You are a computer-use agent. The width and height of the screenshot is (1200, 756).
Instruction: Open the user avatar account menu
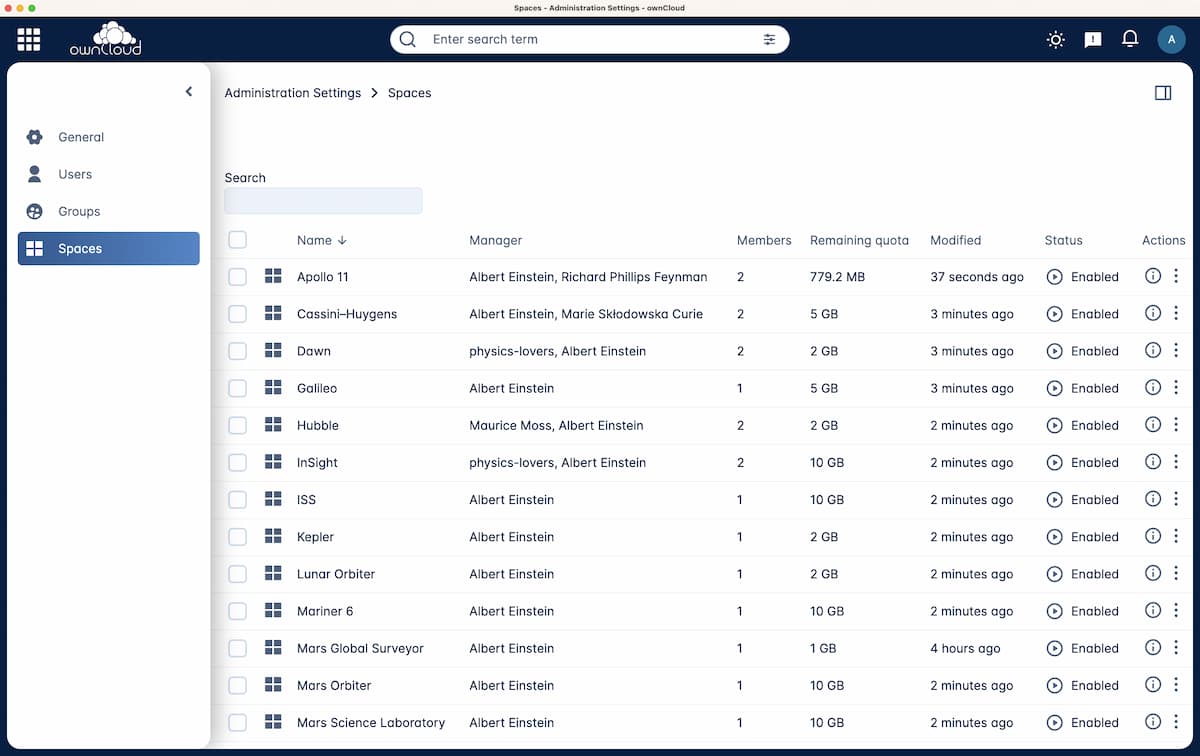click(x=1171, y=39)
